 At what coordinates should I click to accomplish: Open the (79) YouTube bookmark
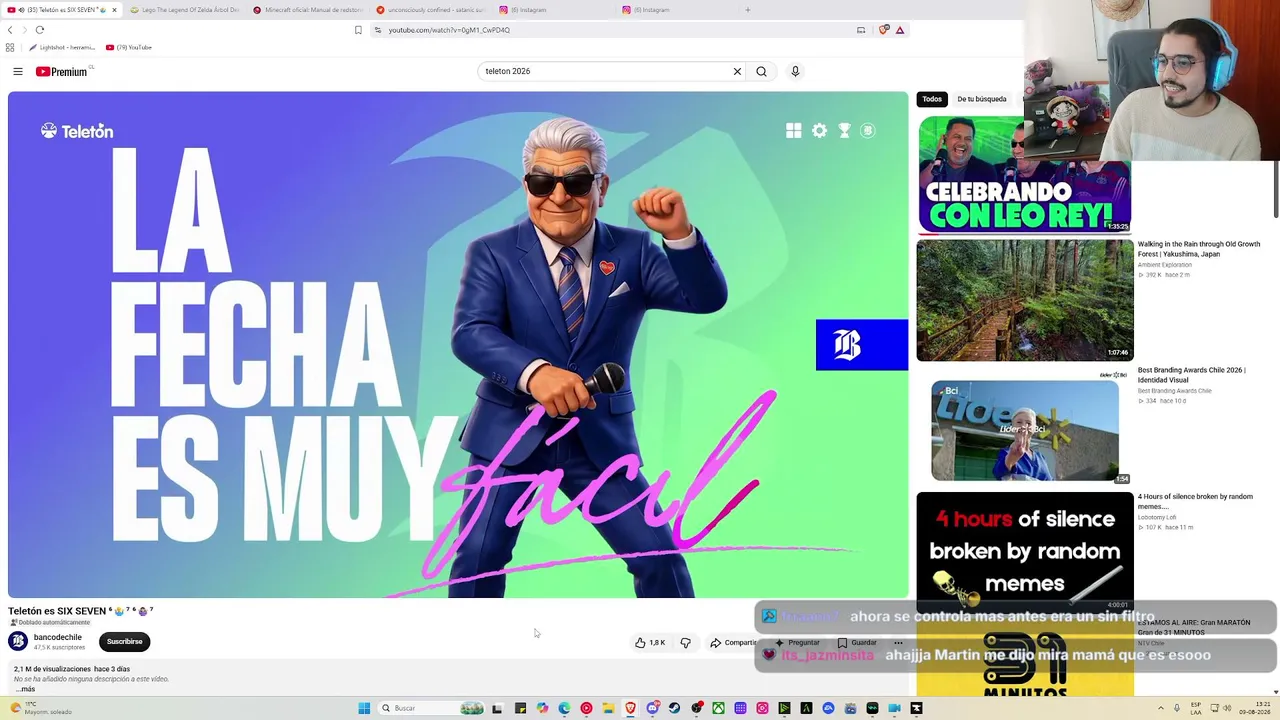pos(129,47)
